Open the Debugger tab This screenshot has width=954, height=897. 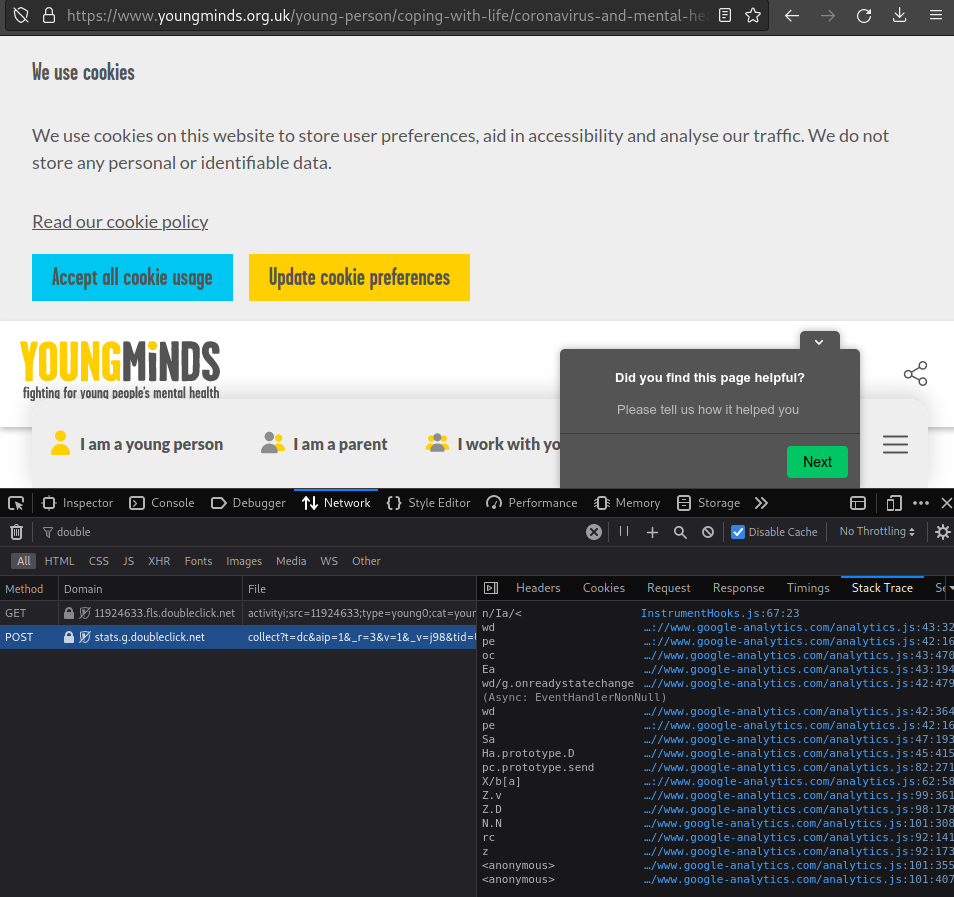coord(248,503)
